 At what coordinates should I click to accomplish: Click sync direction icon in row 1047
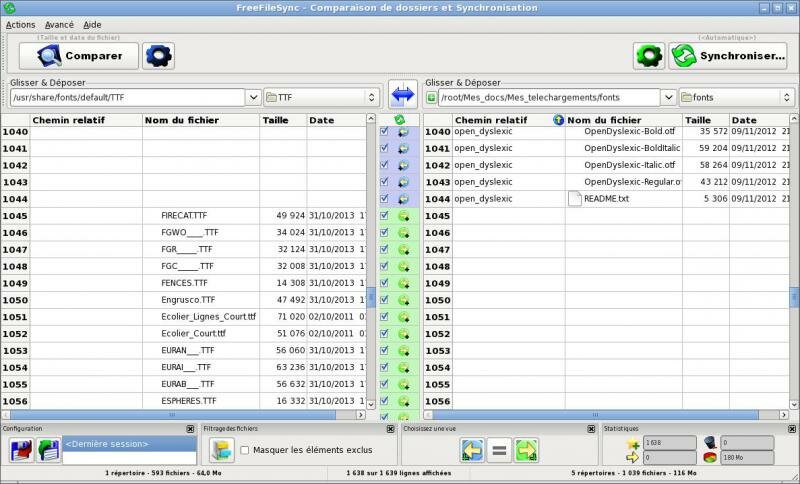pos(403,250)
